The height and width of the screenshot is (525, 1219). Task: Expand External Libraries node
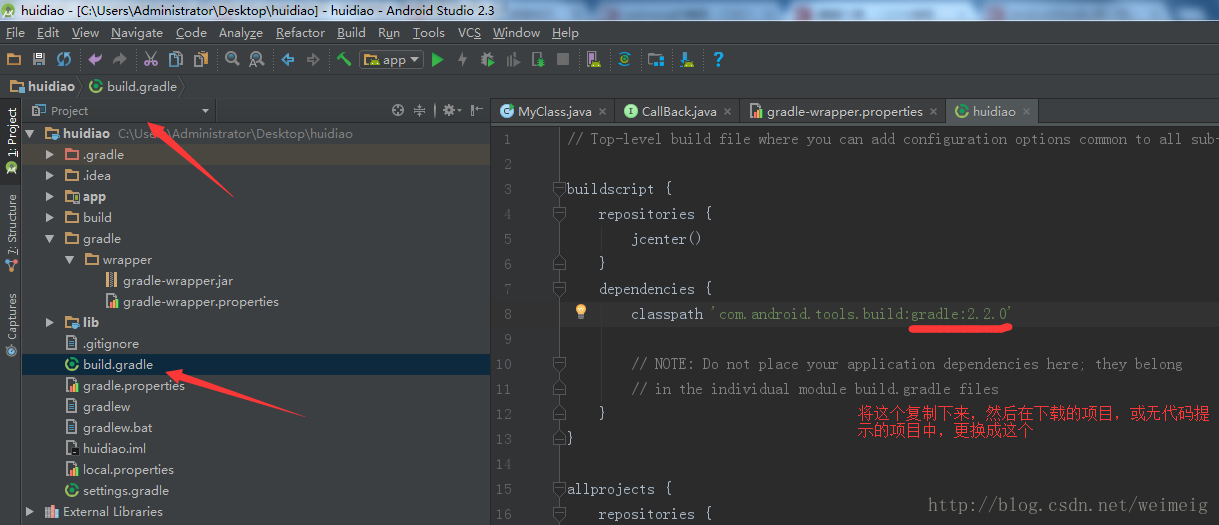coord(30,511)
